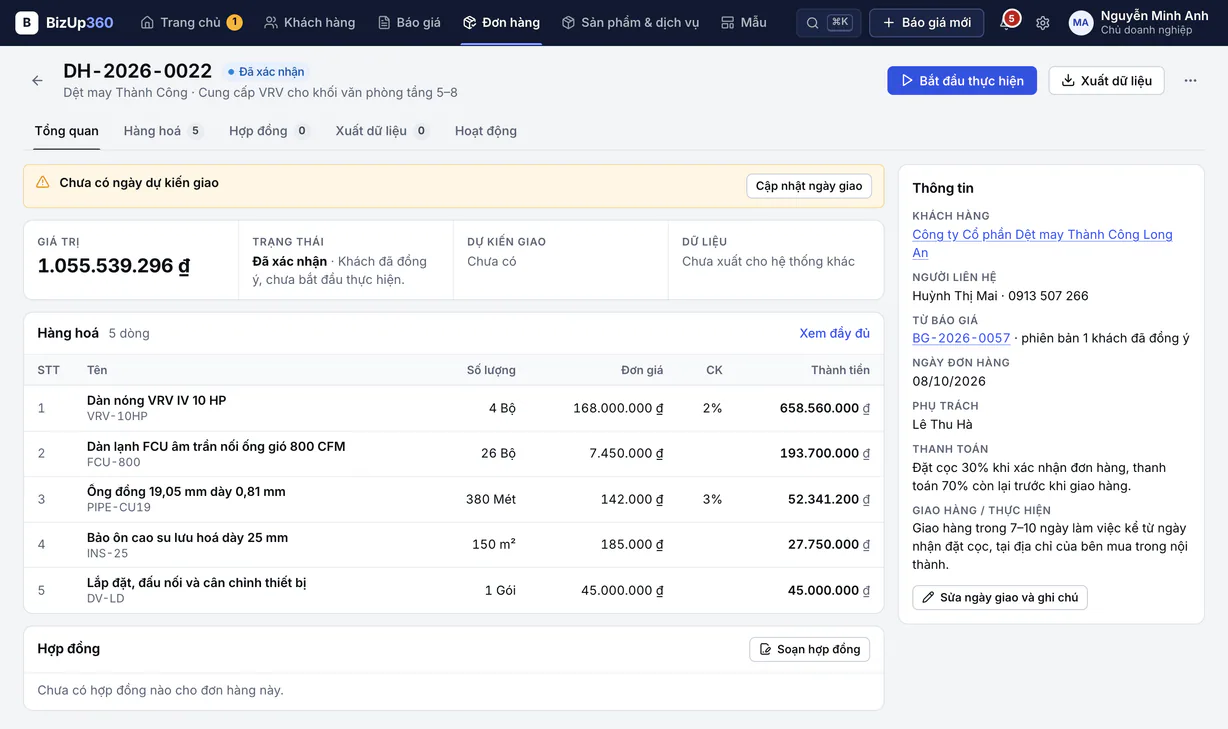
Task: Select row Bảo ôn cao su lưu hoá
Action: pyautogui.click(x=454, y=545)
